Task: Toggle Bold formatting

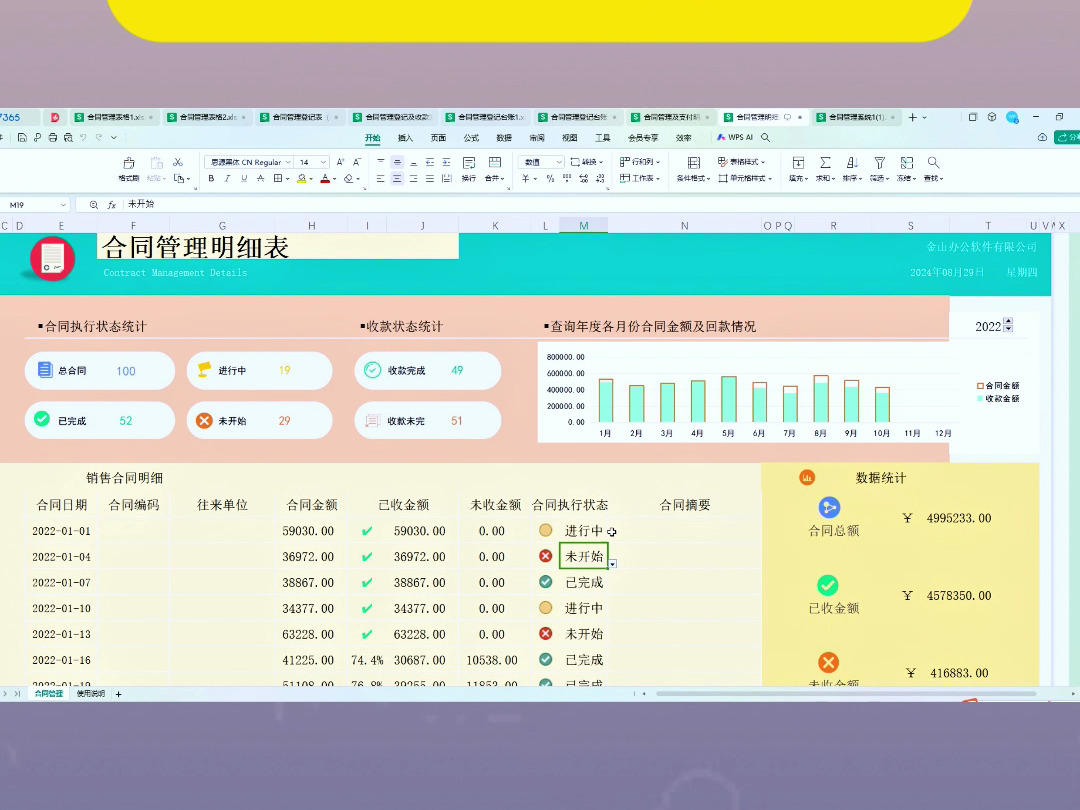Action: click(x=211, y=178)
